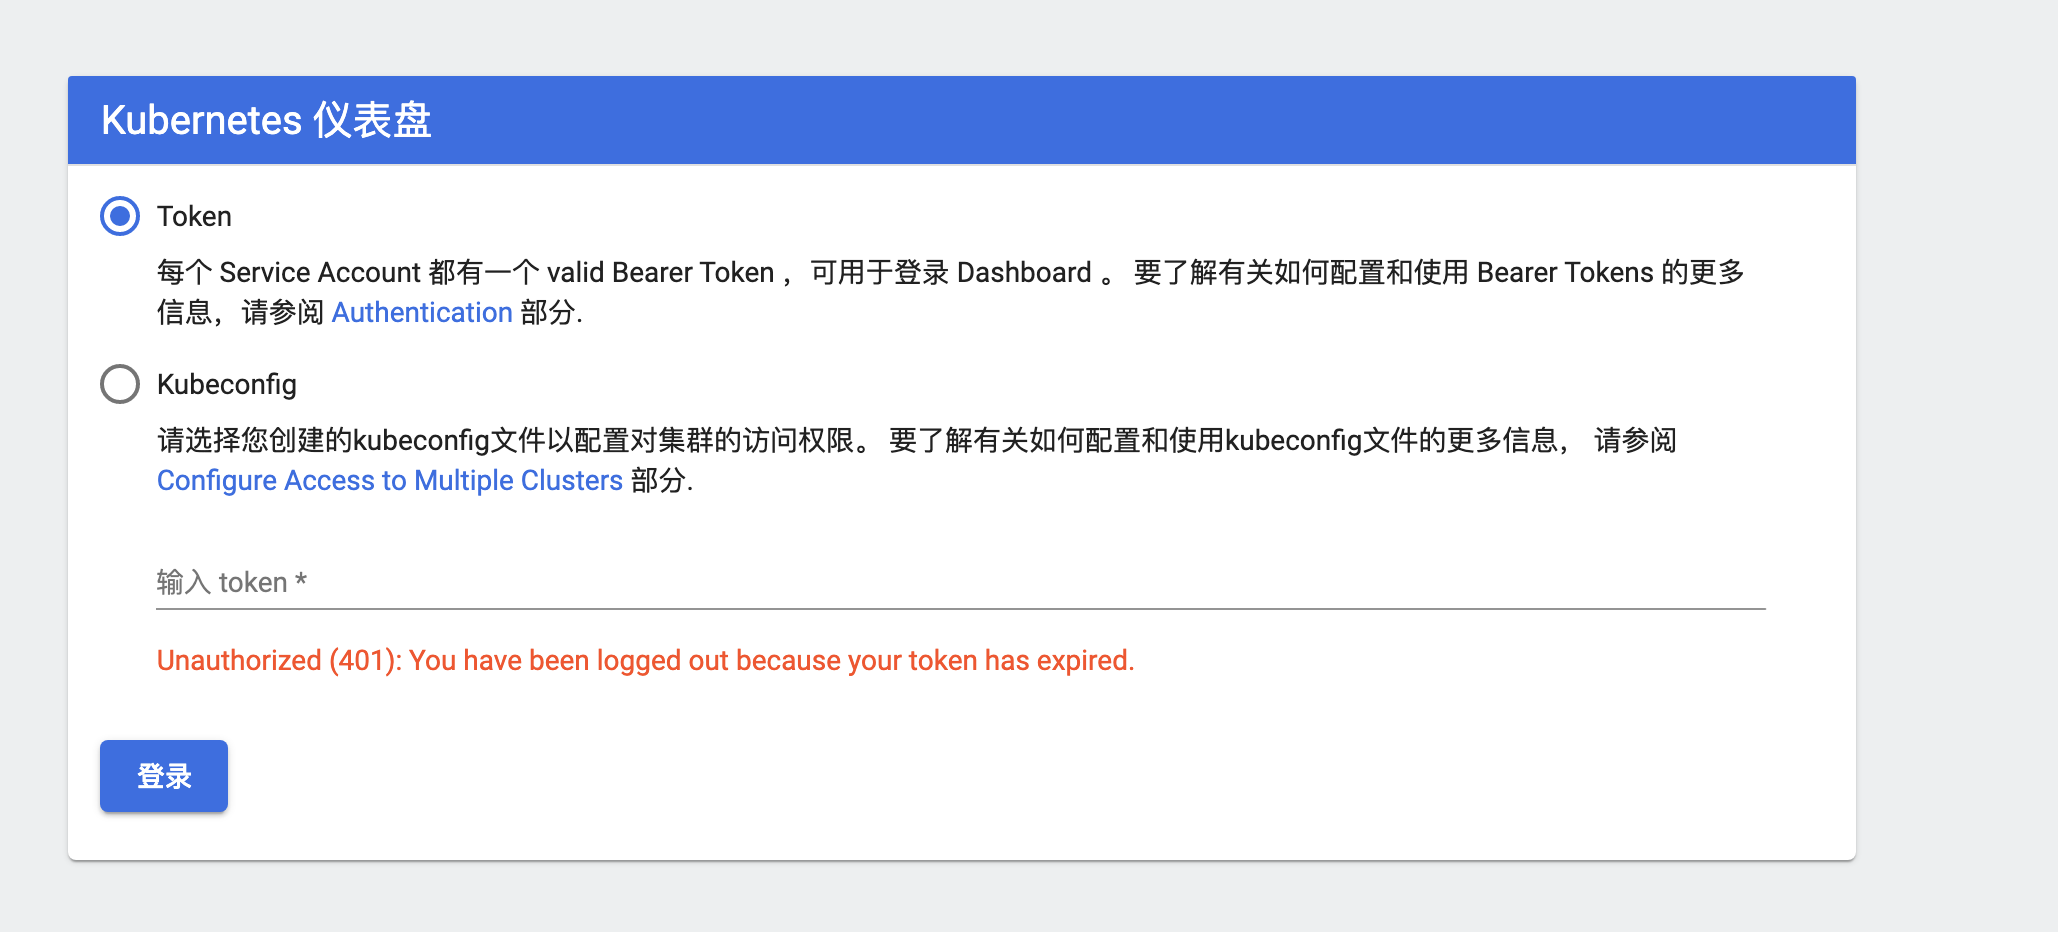This screenshot has height=932, width=2058.
Task: Click the Kubeconfig option label text
Action: pos(227,384)
